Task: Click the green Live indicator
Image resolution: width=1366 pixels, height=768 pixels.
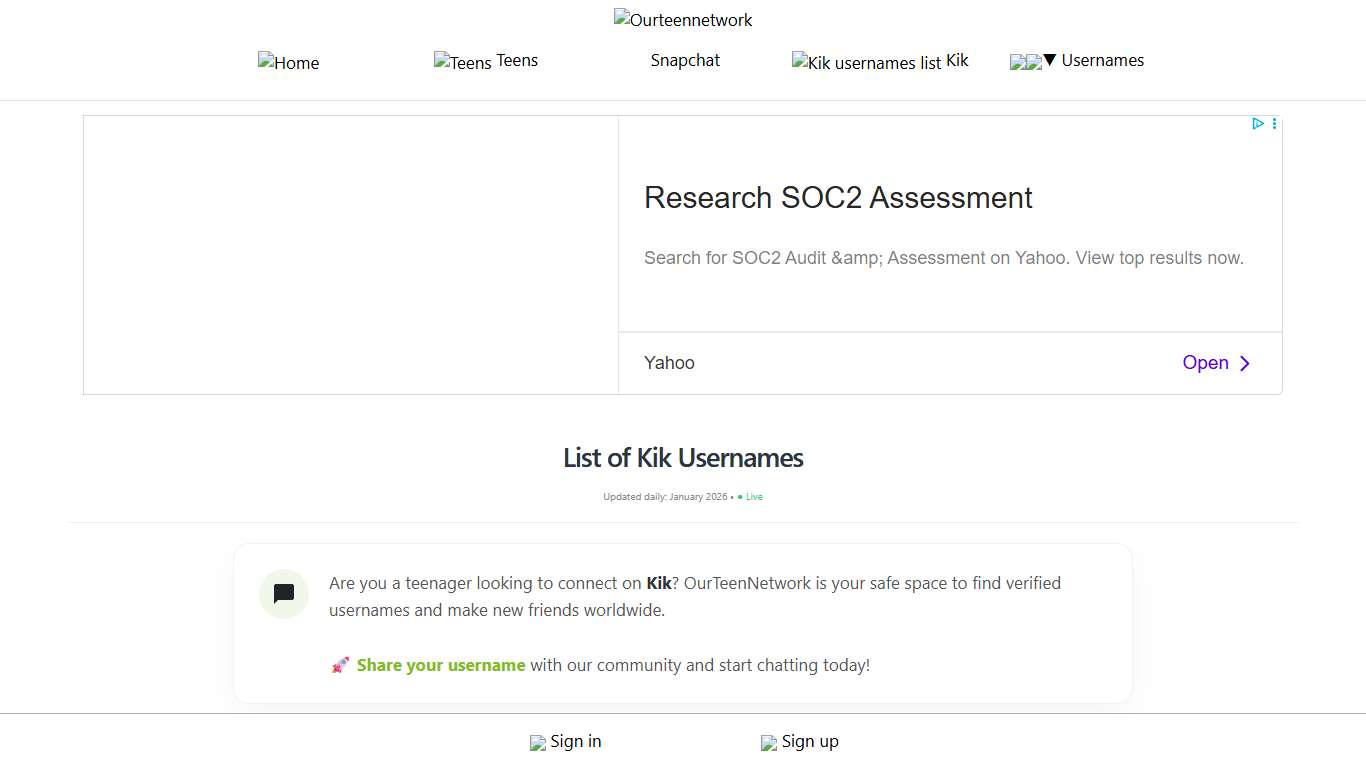Action: (x=750, y=496)
